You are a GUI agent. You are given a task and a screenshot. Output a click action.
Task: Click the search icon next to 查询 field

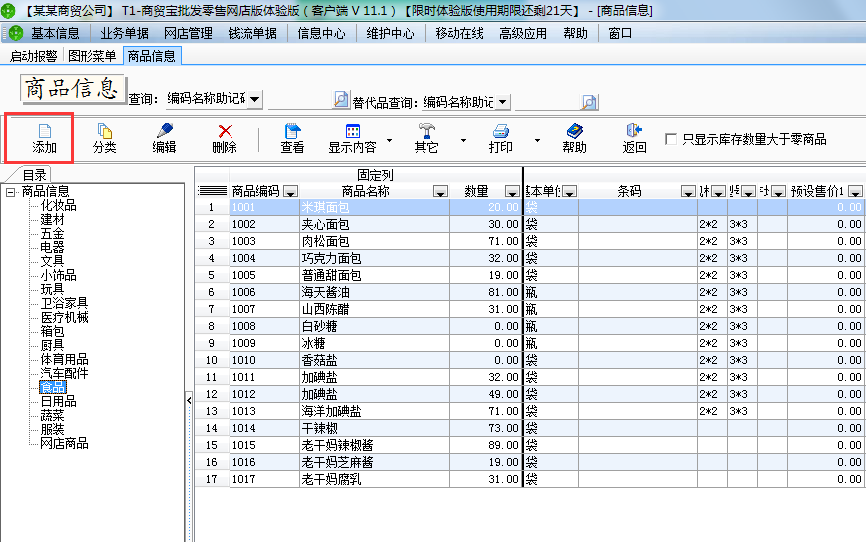click(341, 100)
